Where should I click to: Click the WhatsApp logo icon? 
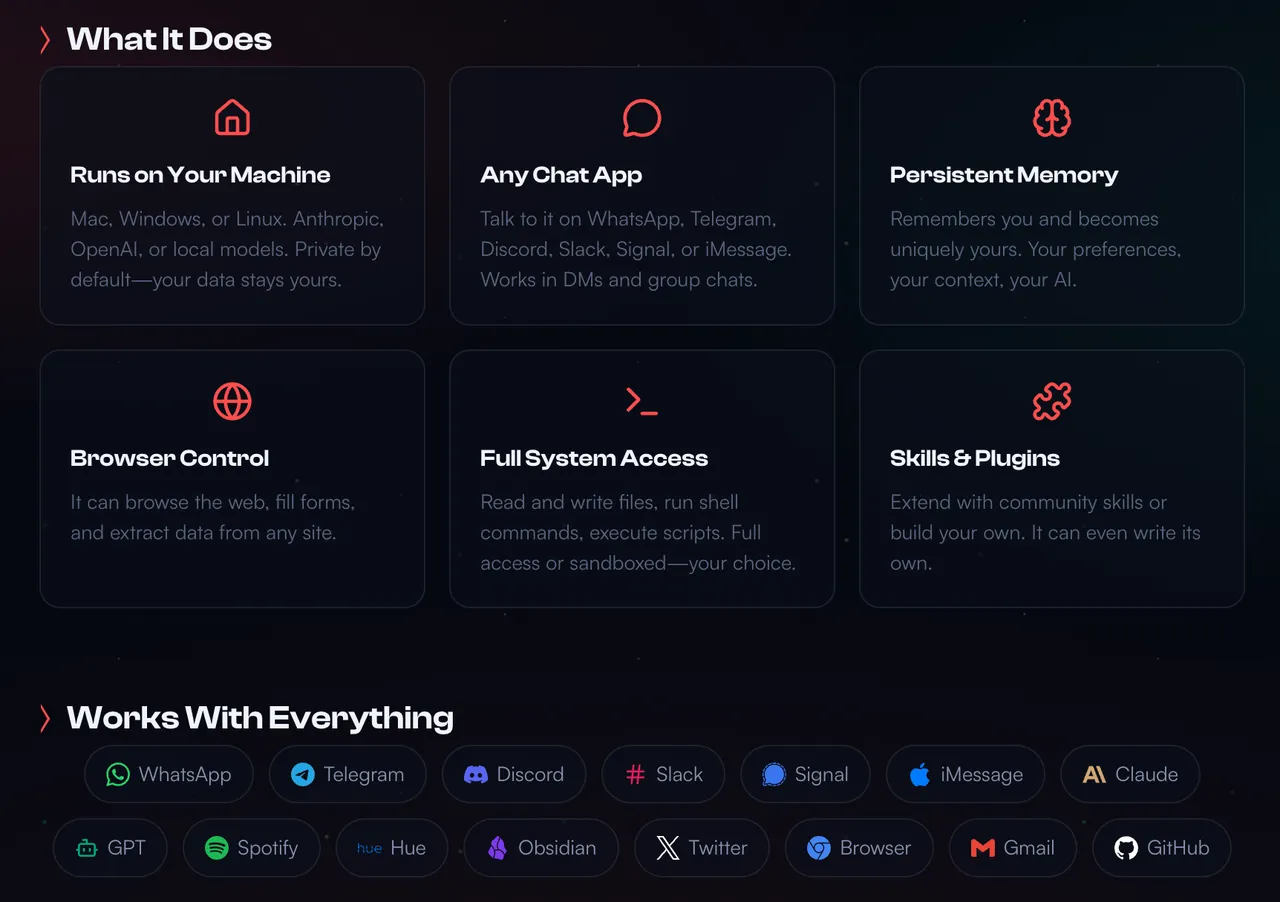click(118, 774)
